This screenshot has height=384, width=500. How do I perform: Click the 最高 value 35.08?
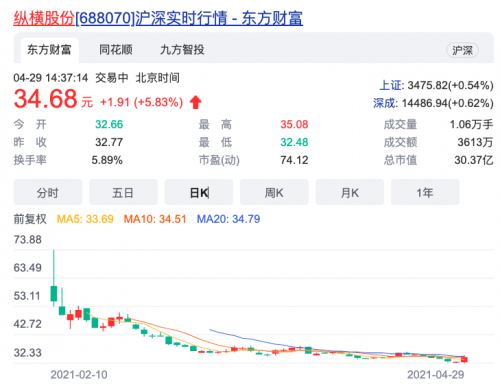pyautogui.click(x=294, y=124)
